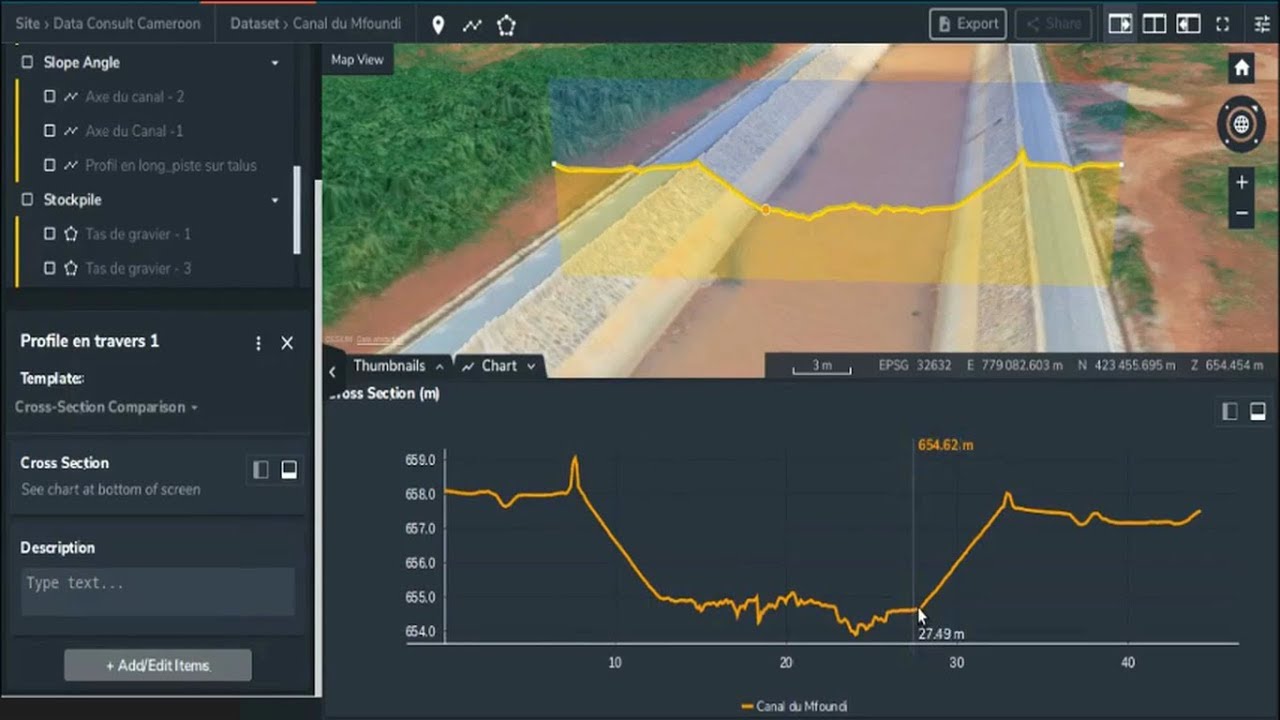This screenshot has width=1280, height=720.
Task: Open the Chart tab dropdown arrow
Action: 531,367
